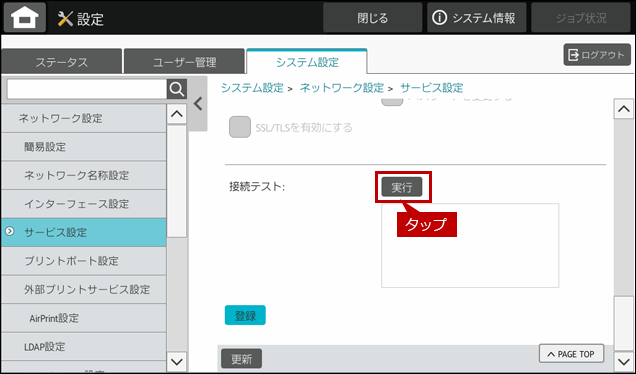
Task: Open 簡易設定 in the sidebar
Action: coord(84,147)
